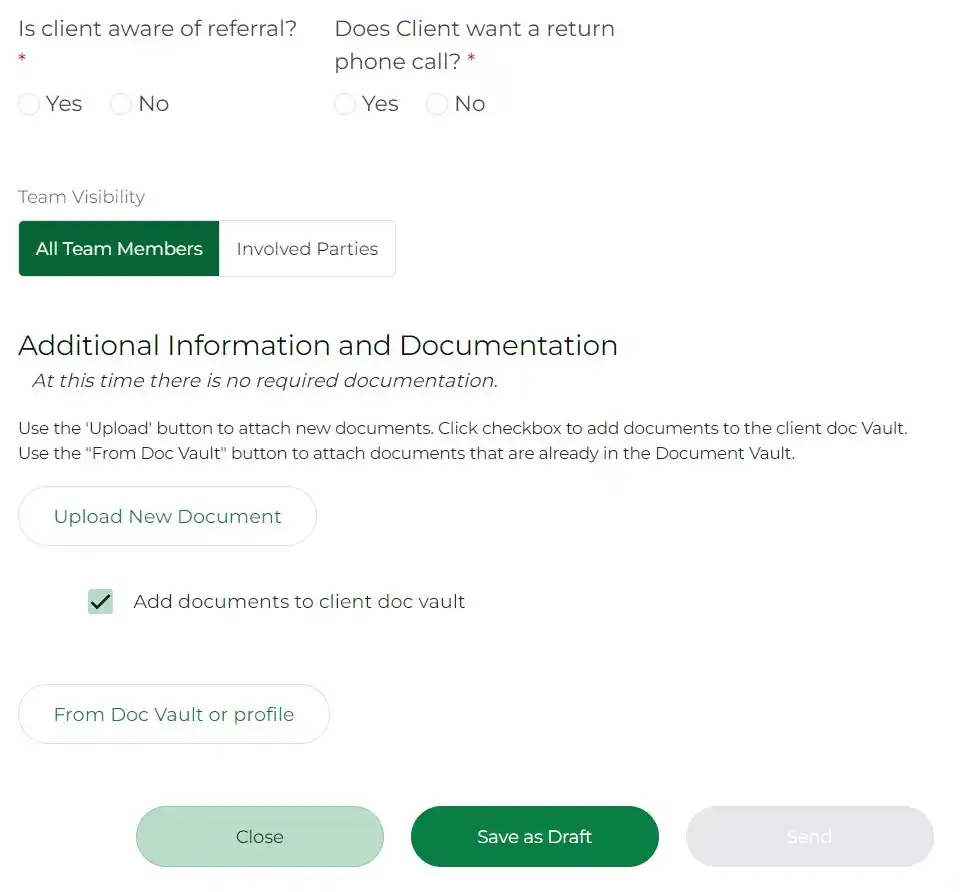Viewport: 973px width, 892px height.
Task: Choose Yes for return phone call
Action: 345,105
